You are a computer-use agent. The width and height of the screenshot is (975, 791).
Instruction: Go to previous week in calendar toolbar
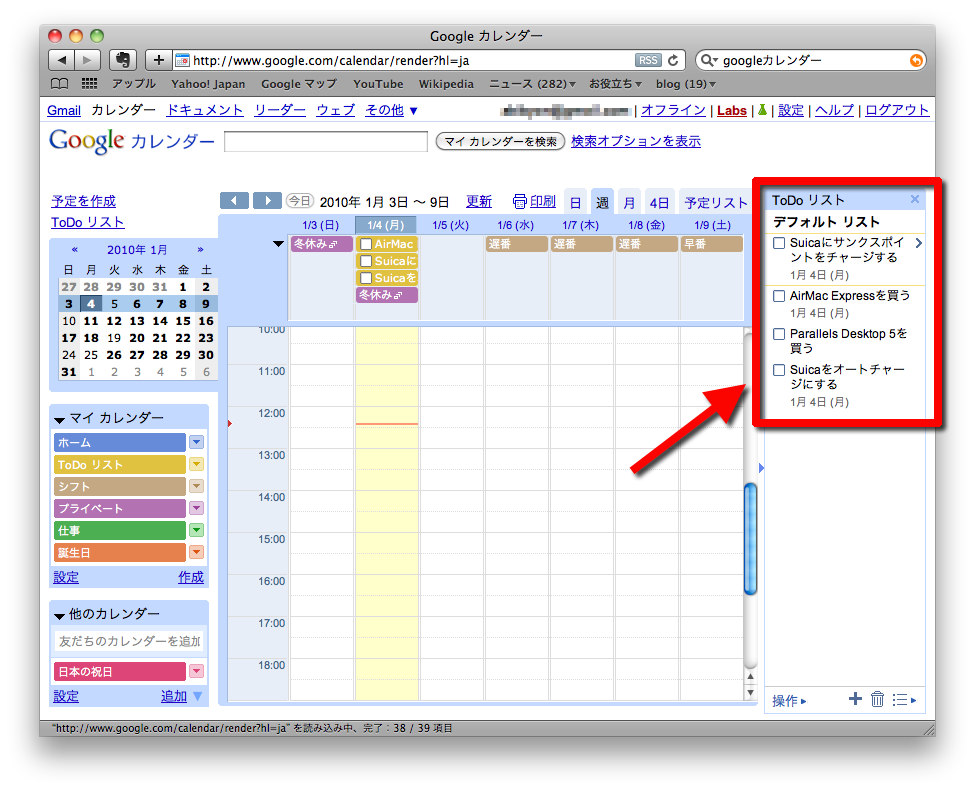tap(234, 200)
